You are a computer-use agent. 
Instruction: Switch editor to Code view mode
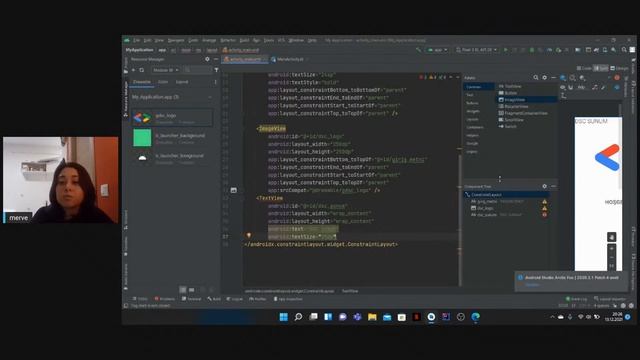point(584,68)
